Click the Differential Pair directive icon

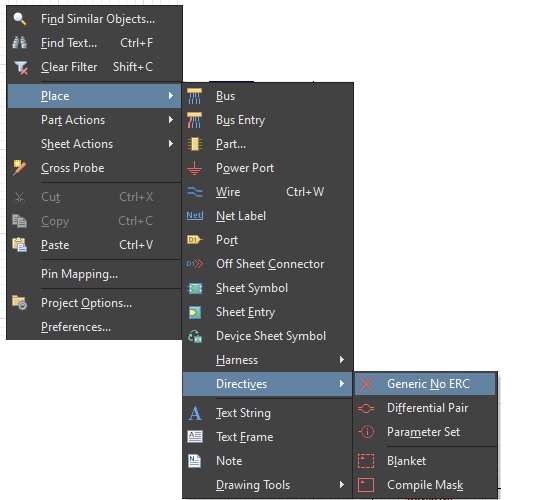tap(366, 408)
